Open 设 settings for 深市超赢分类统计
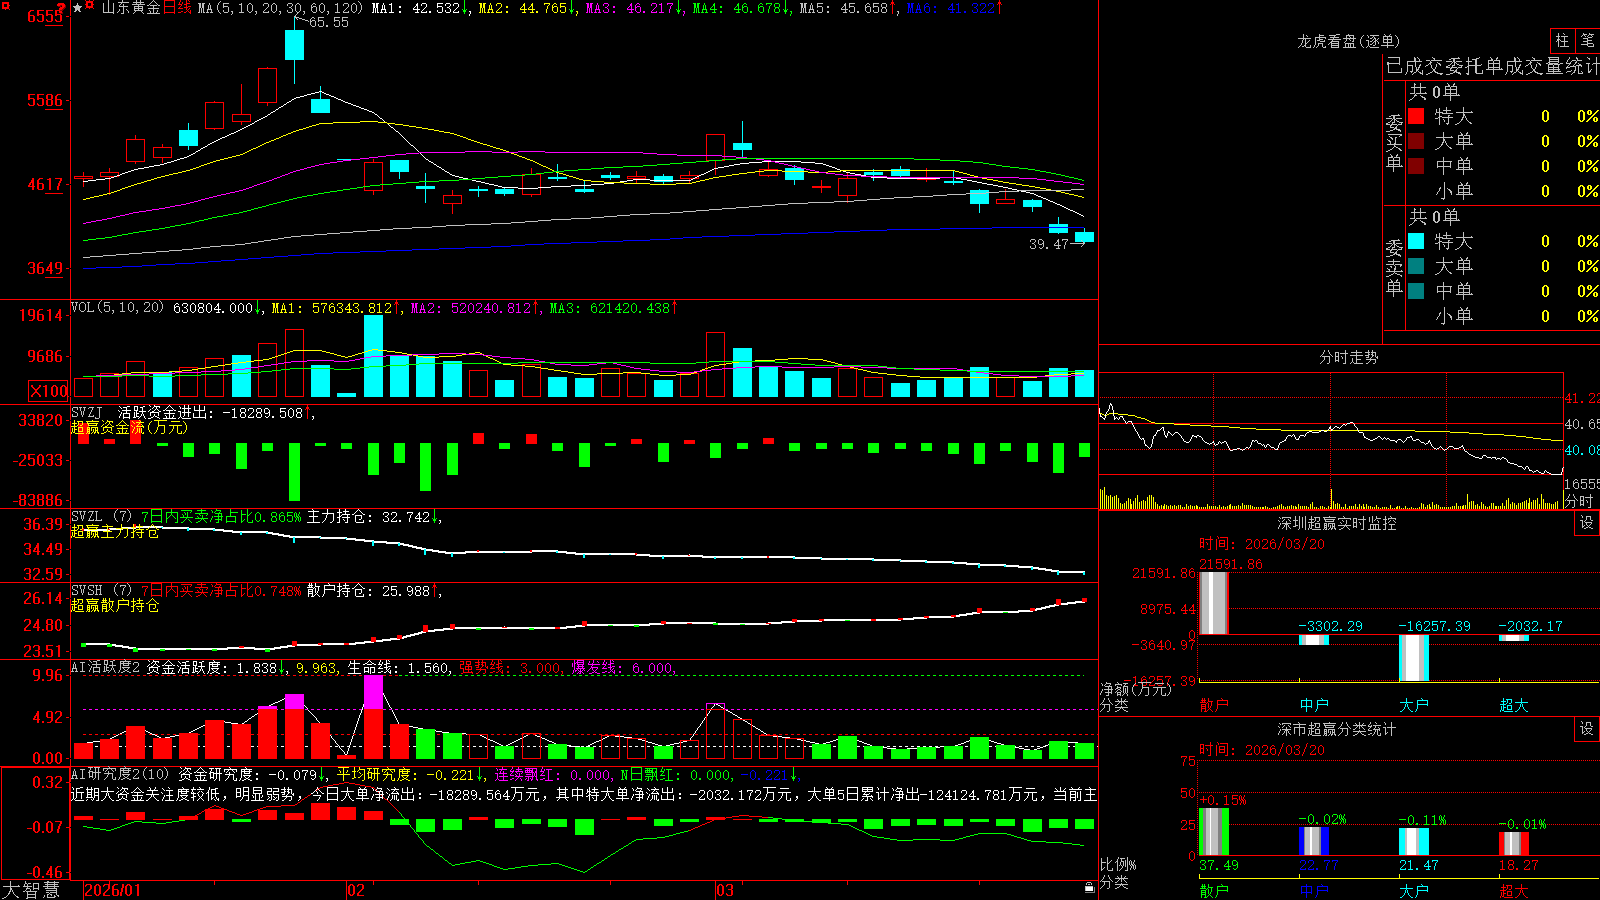The image size is (1600, 900). coord(1587,729)
